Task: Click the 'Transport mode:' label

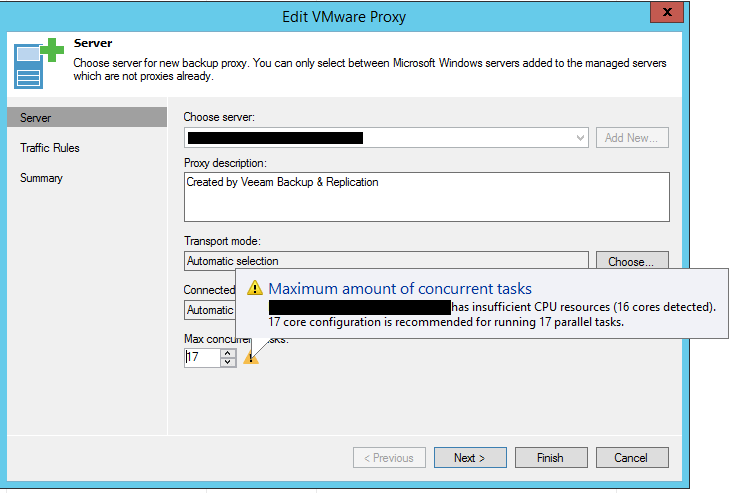Action: tap(222, 241)
